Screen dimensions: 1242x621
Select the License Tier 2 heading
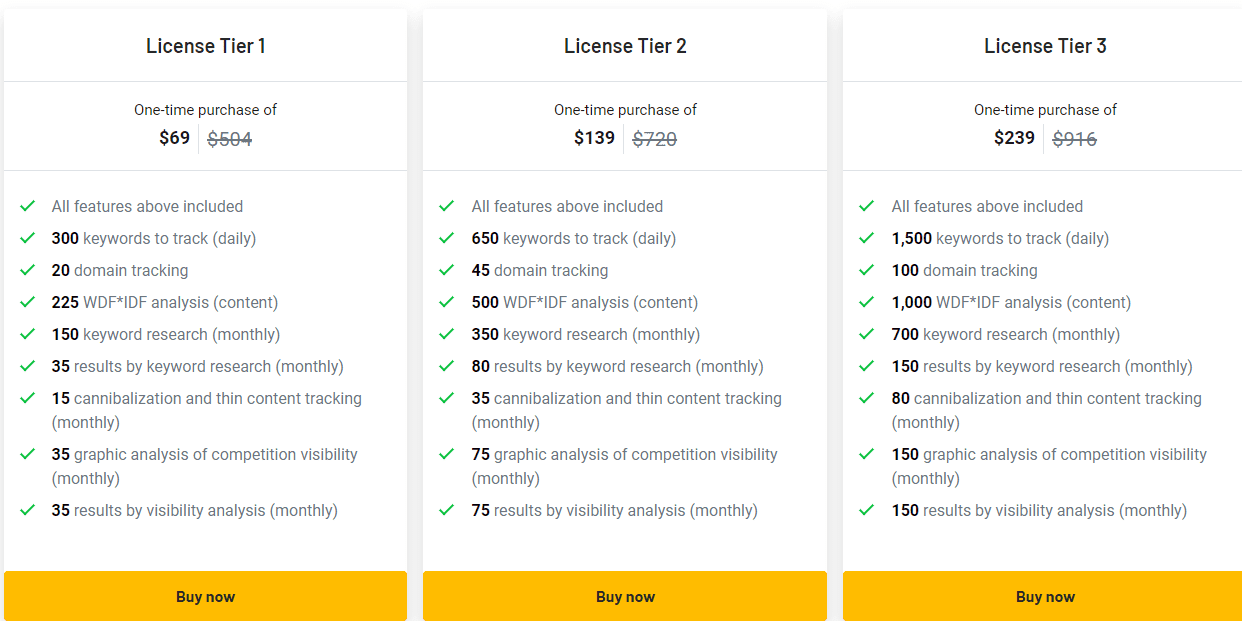(625, 46)
